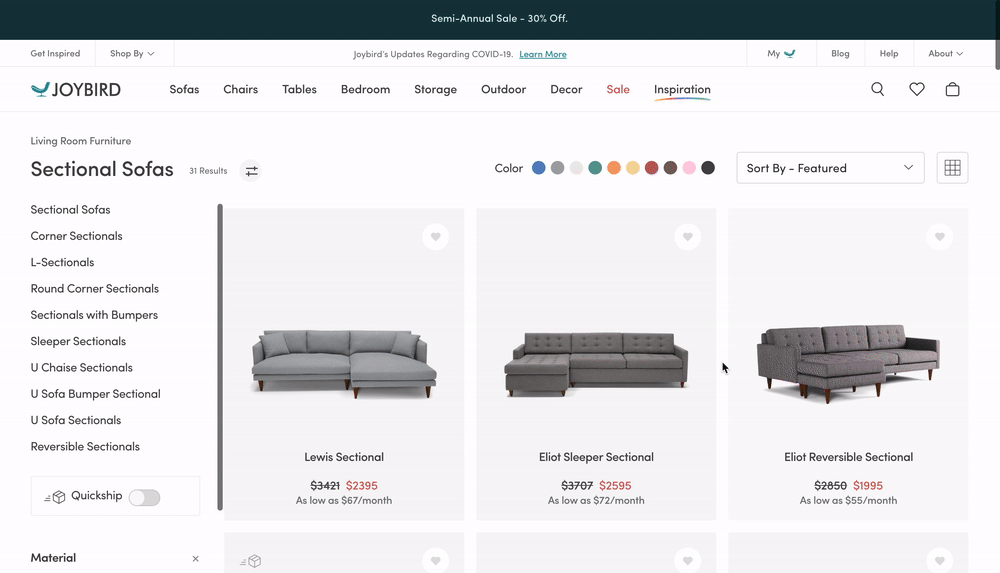1000x573 pixels.
Task: Expand the Shop By menu
Action: point(132,54)
